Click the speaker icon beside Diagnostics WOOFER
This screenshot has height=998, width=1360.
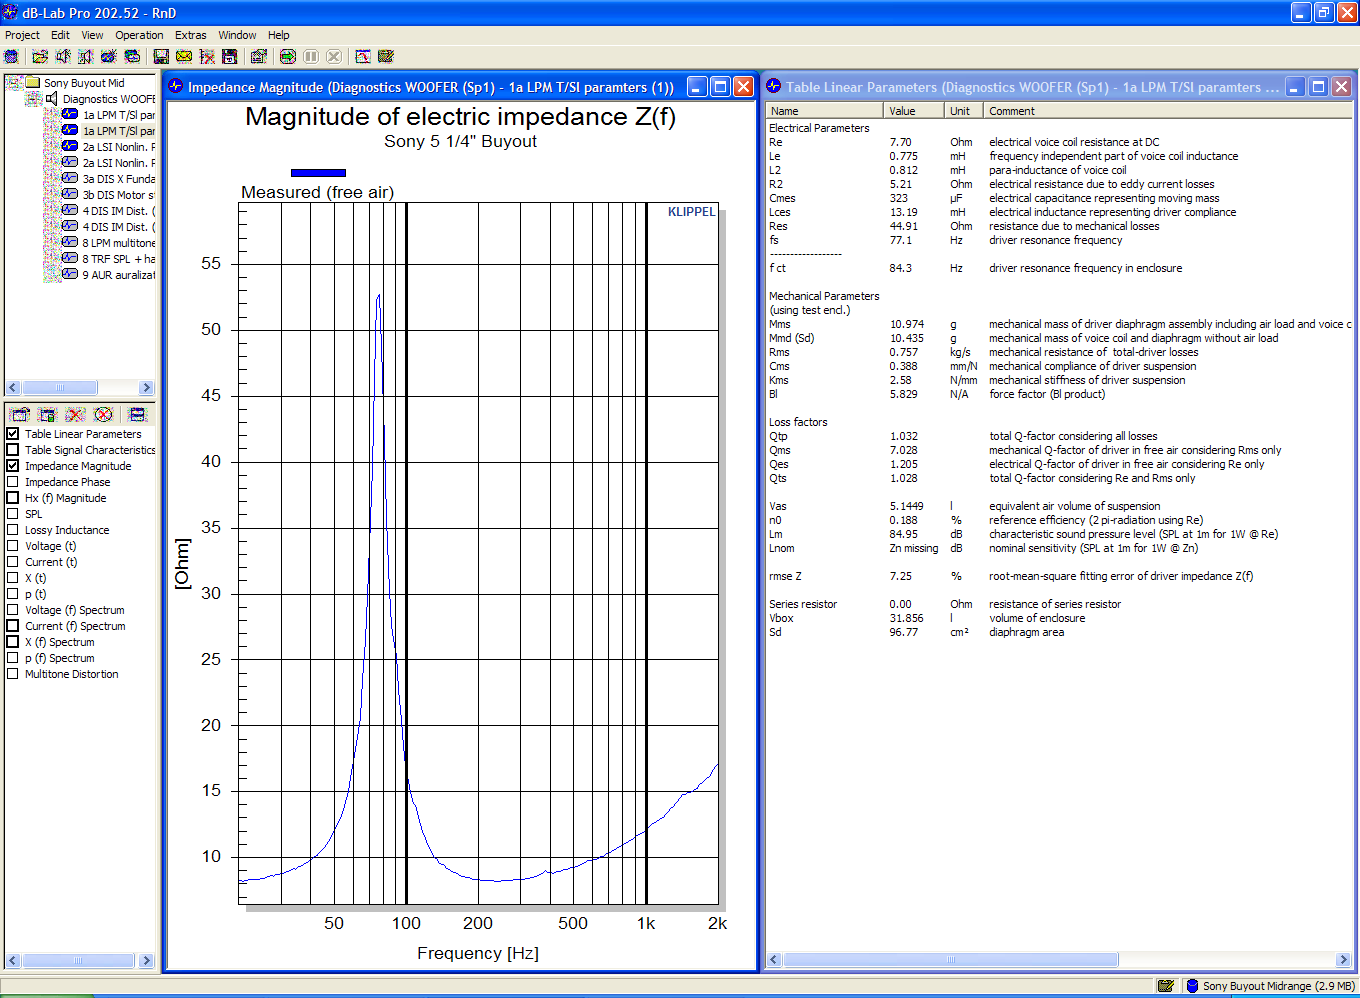click(51, 99)
